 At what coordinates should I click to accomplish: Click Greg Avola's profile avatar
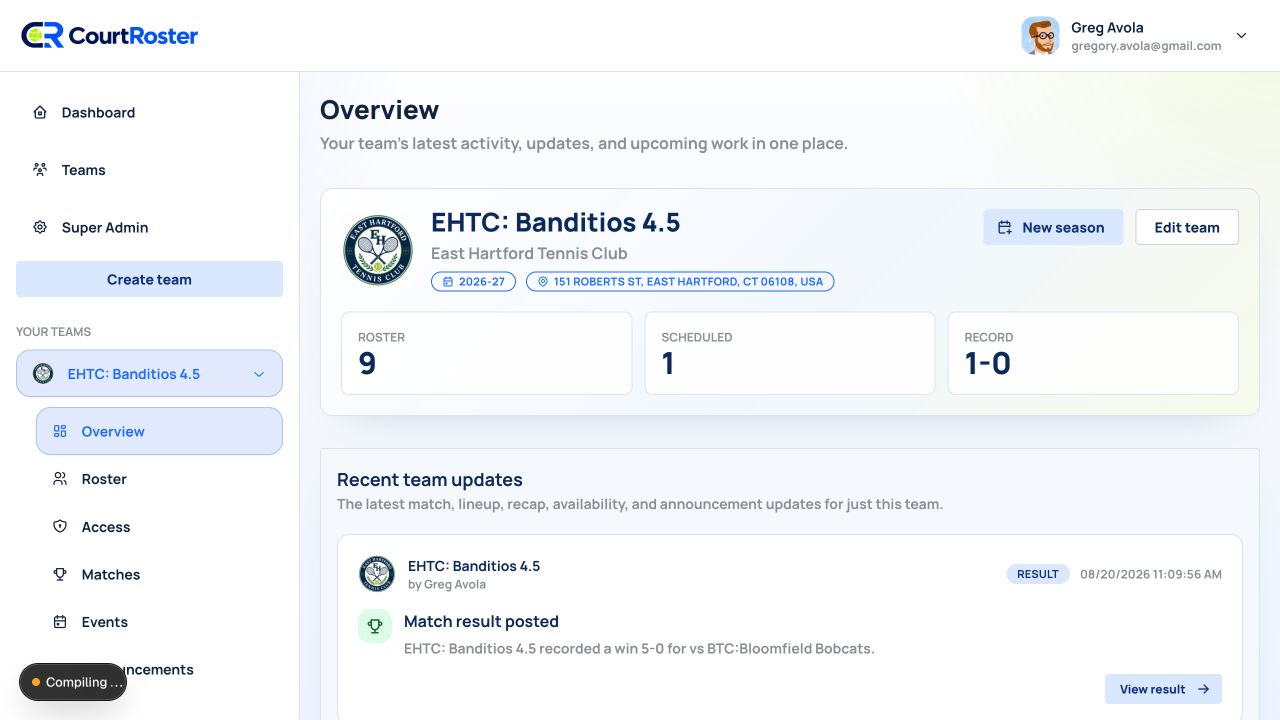click(1041, 36)
